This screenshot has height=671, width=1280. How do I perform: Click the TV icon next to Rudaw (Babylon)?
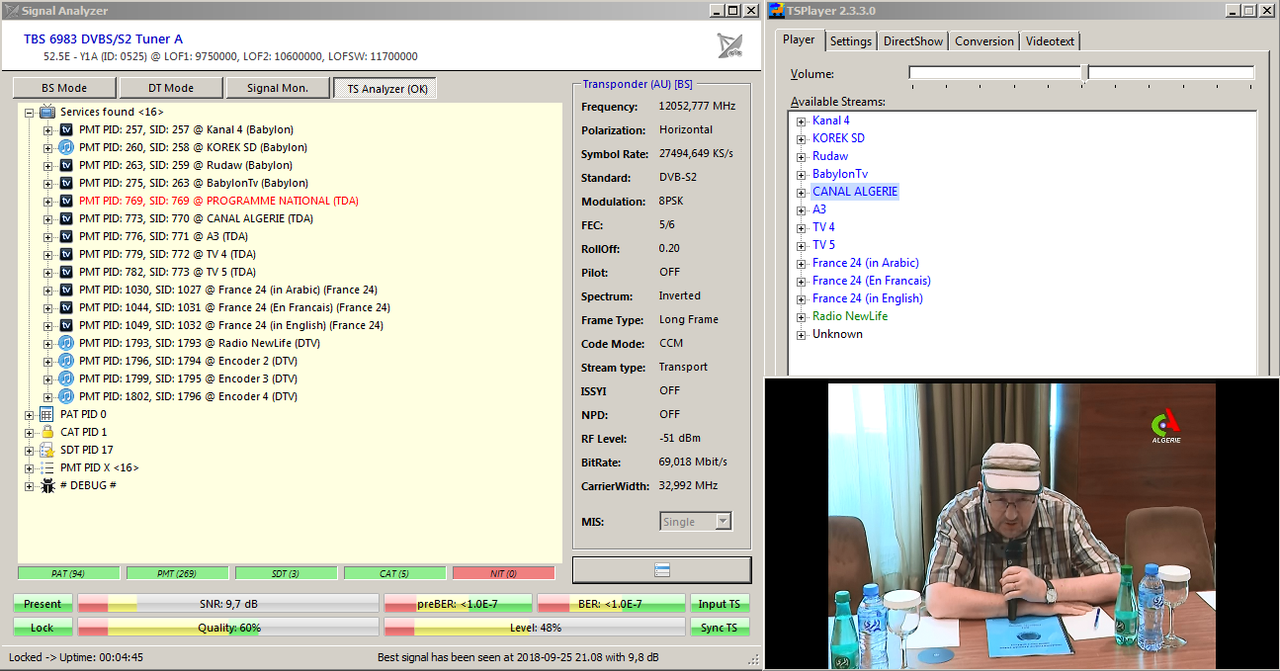point(66,165)
